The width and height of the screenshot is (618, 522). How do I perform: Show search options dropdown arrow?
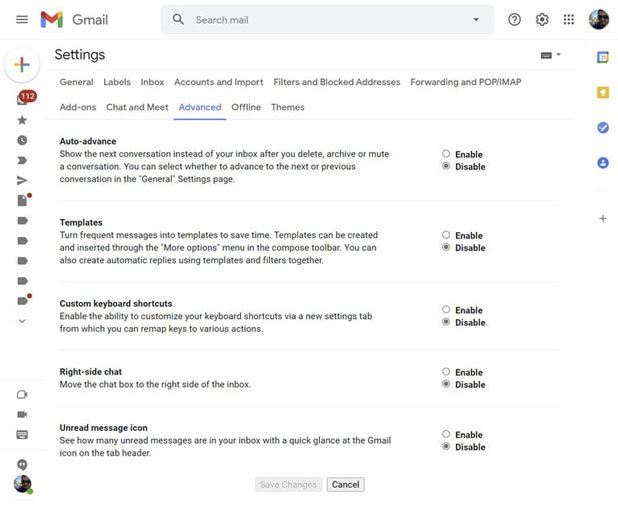click(x=475, y=20)
